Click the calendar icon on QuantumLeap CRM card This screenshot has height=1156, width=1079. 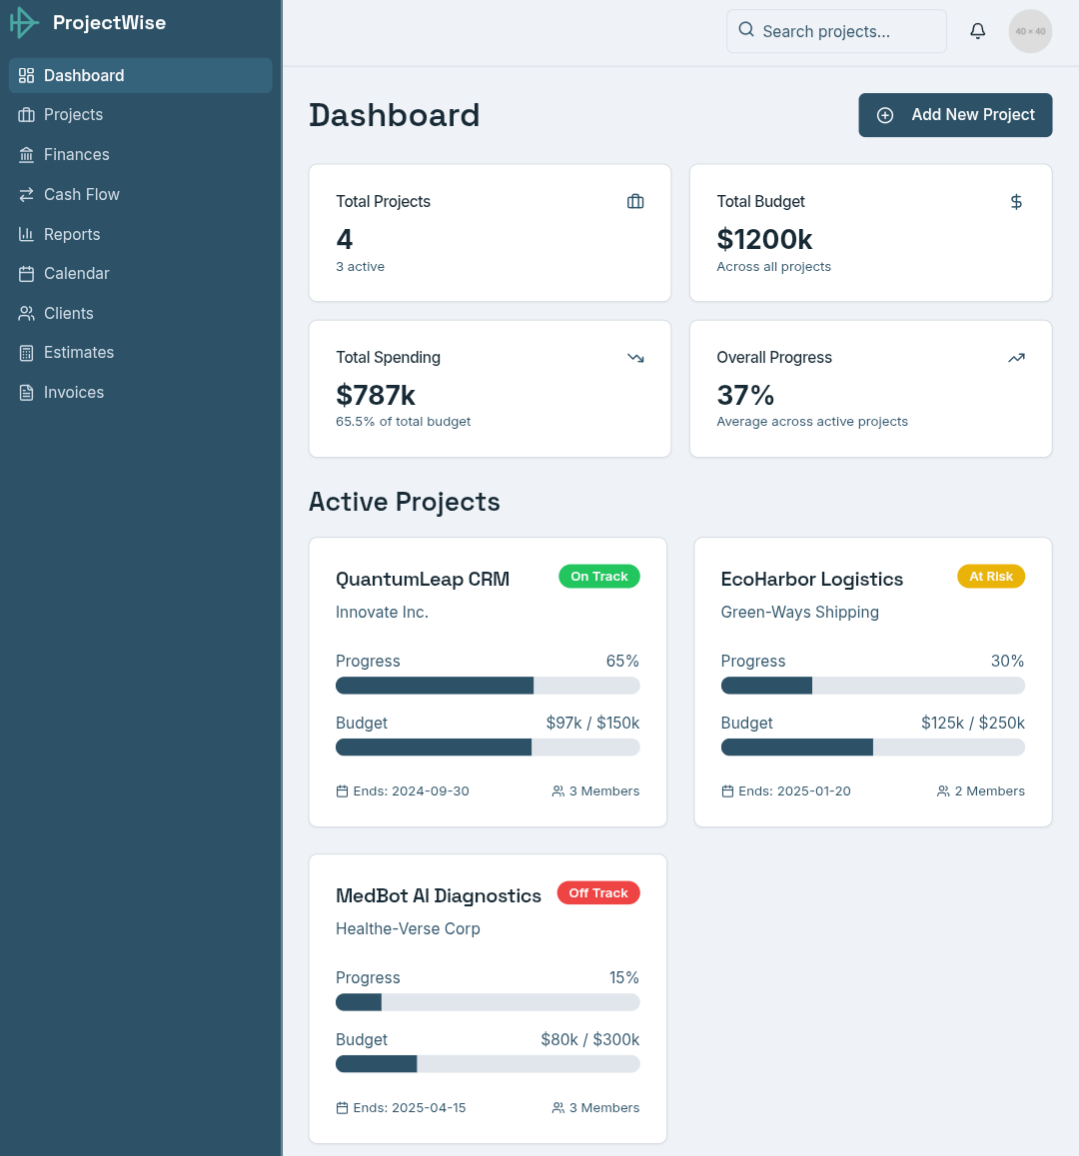342,791
